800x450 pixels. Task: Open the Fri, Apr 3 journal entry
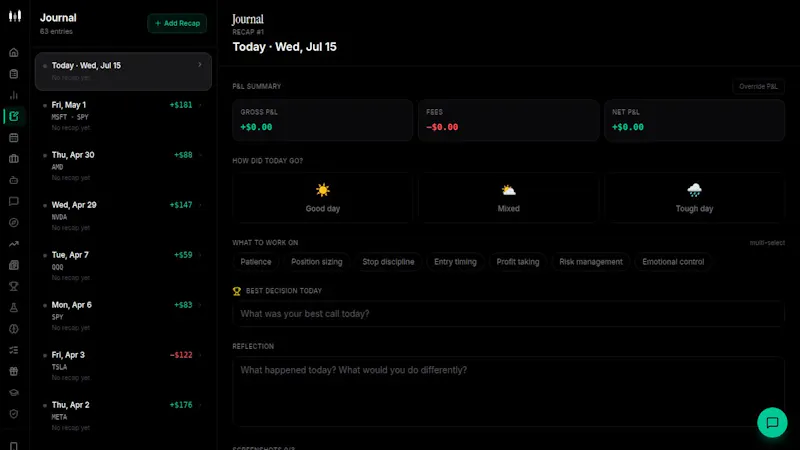point(123,366)
